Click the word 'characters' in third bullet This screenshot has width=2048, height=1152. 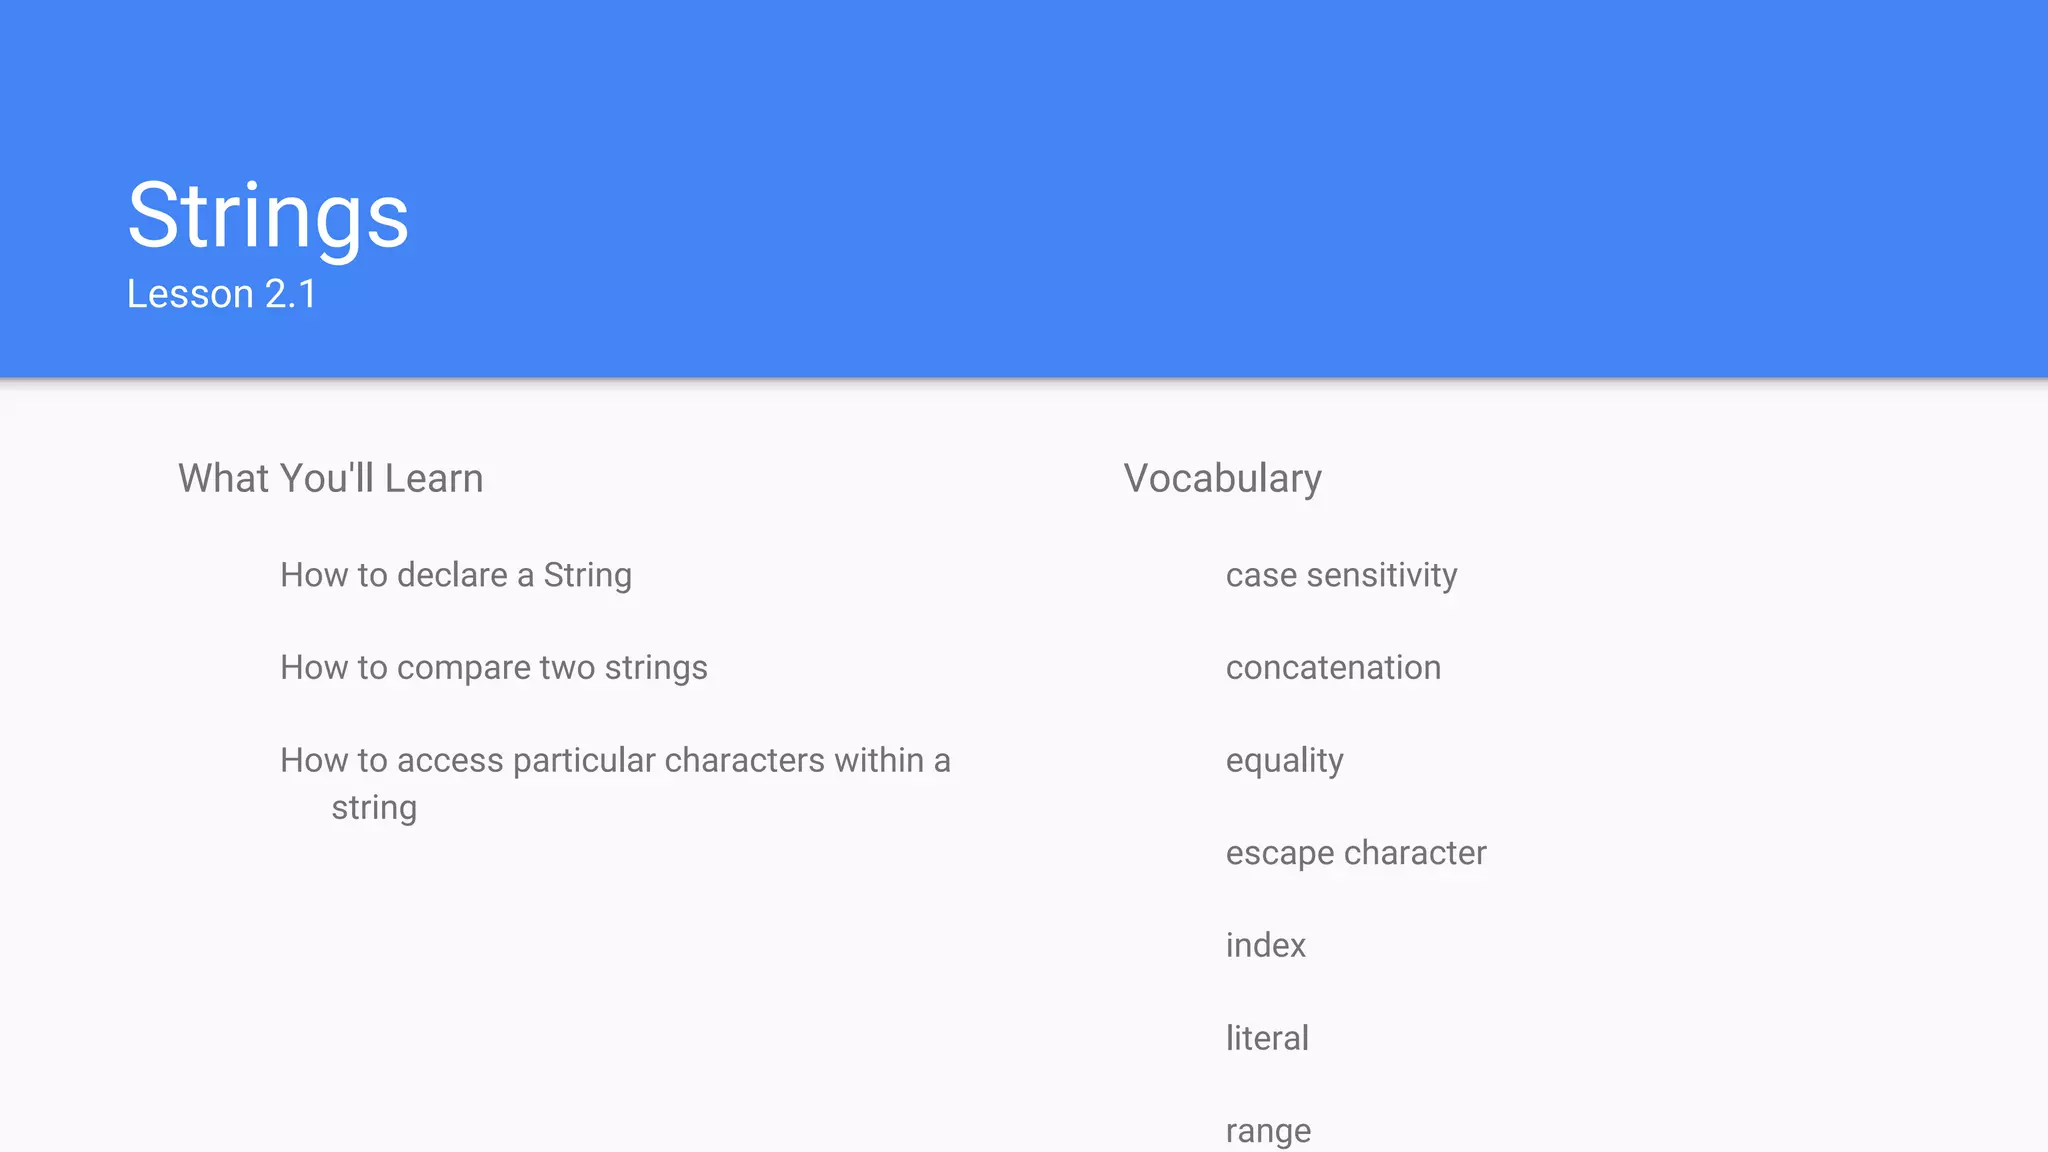(x=745, y=761)
